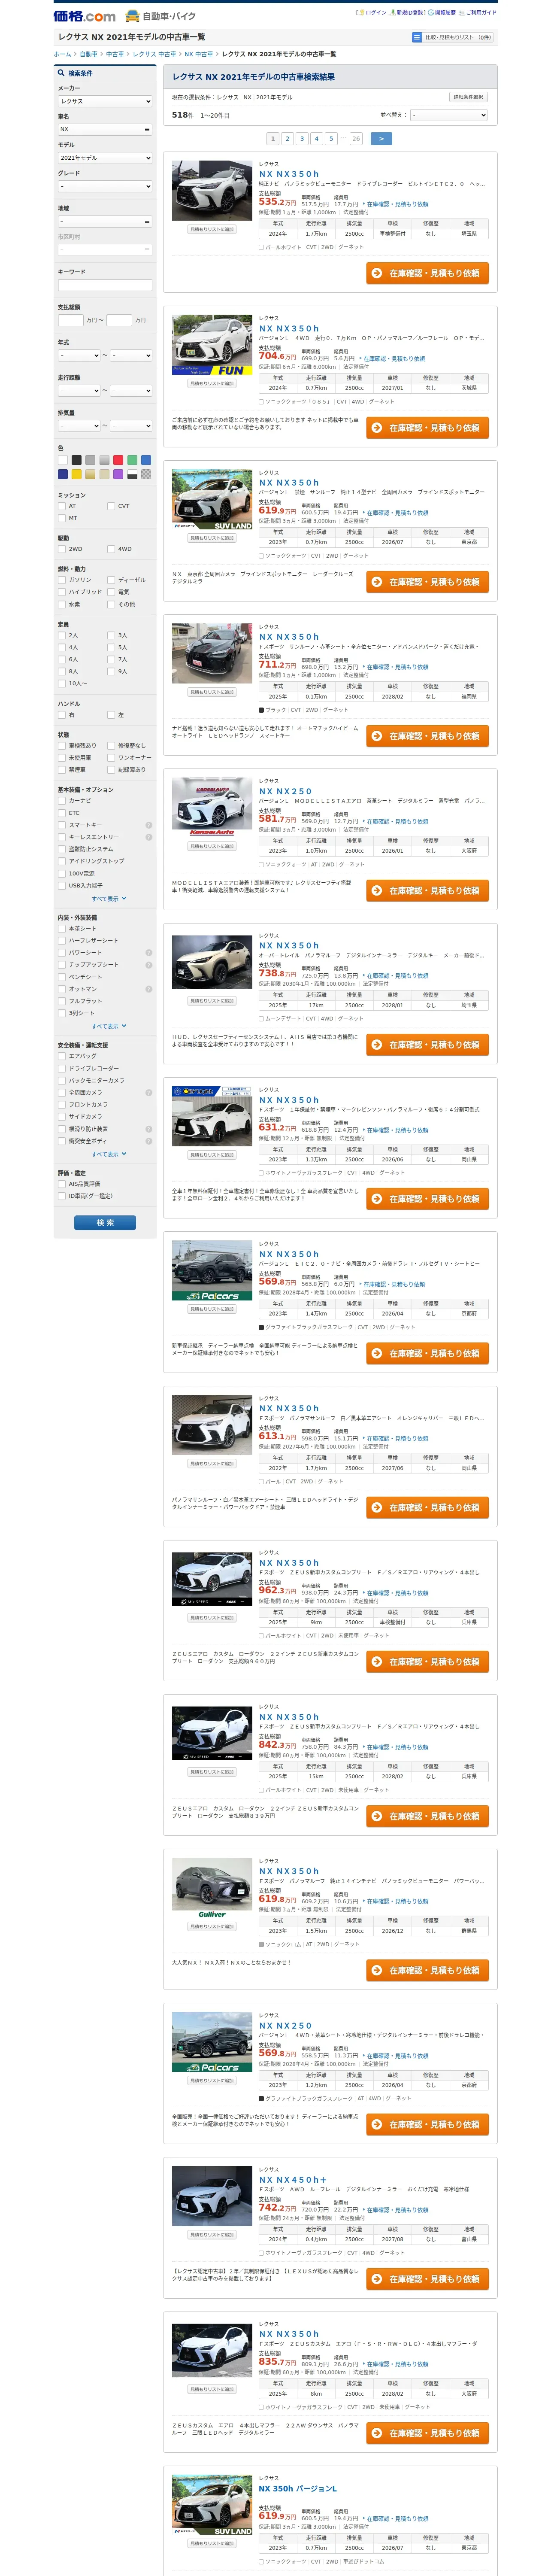
Task: Jump to last results page 26
Action: pos(356,139)
